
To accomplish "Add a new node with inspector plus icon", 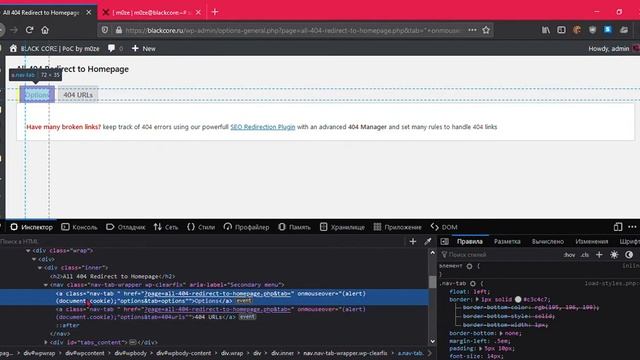I will point(413,242).
